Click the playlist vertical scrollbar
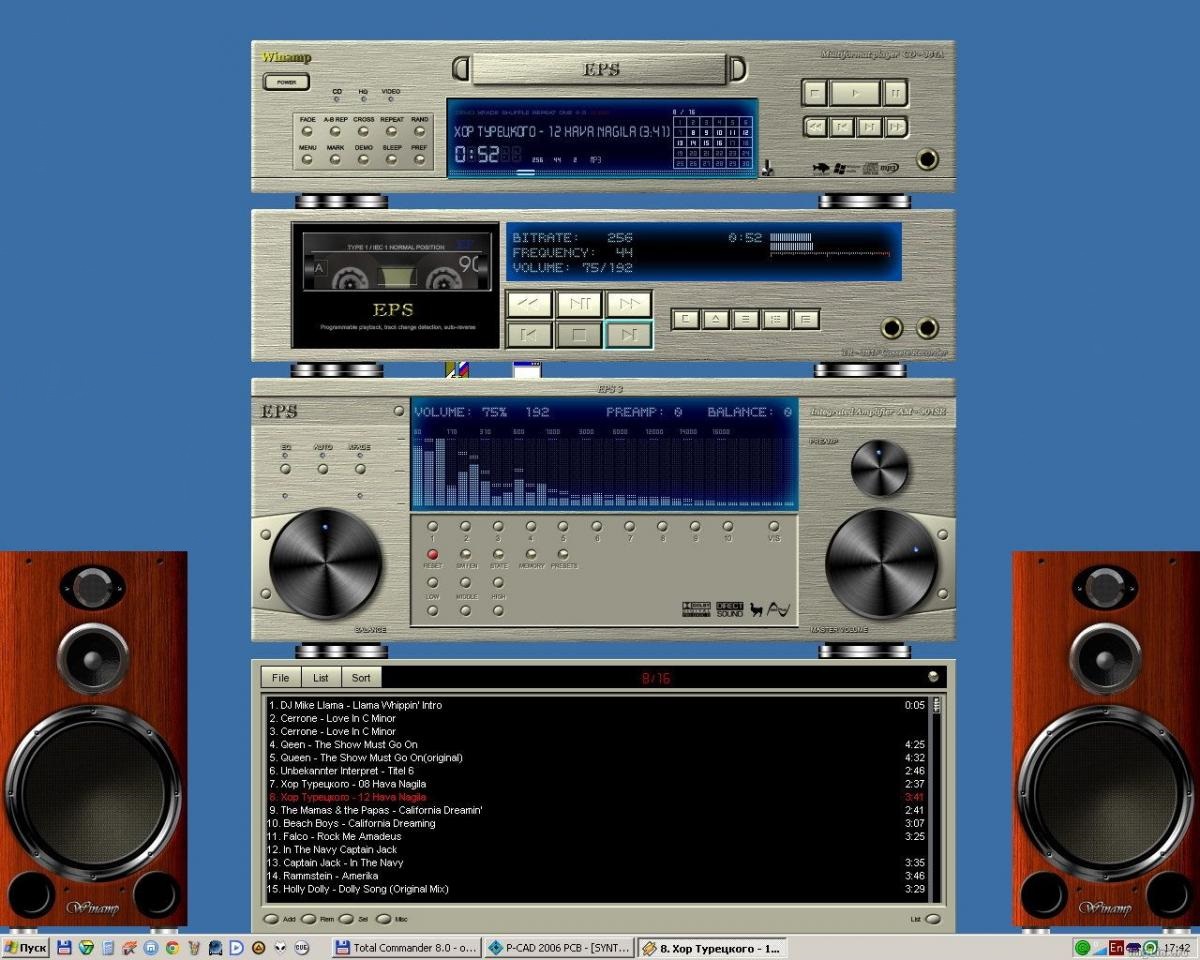Image resolution: width=1200 pixels, height=960 pixels. coord(937,798)
